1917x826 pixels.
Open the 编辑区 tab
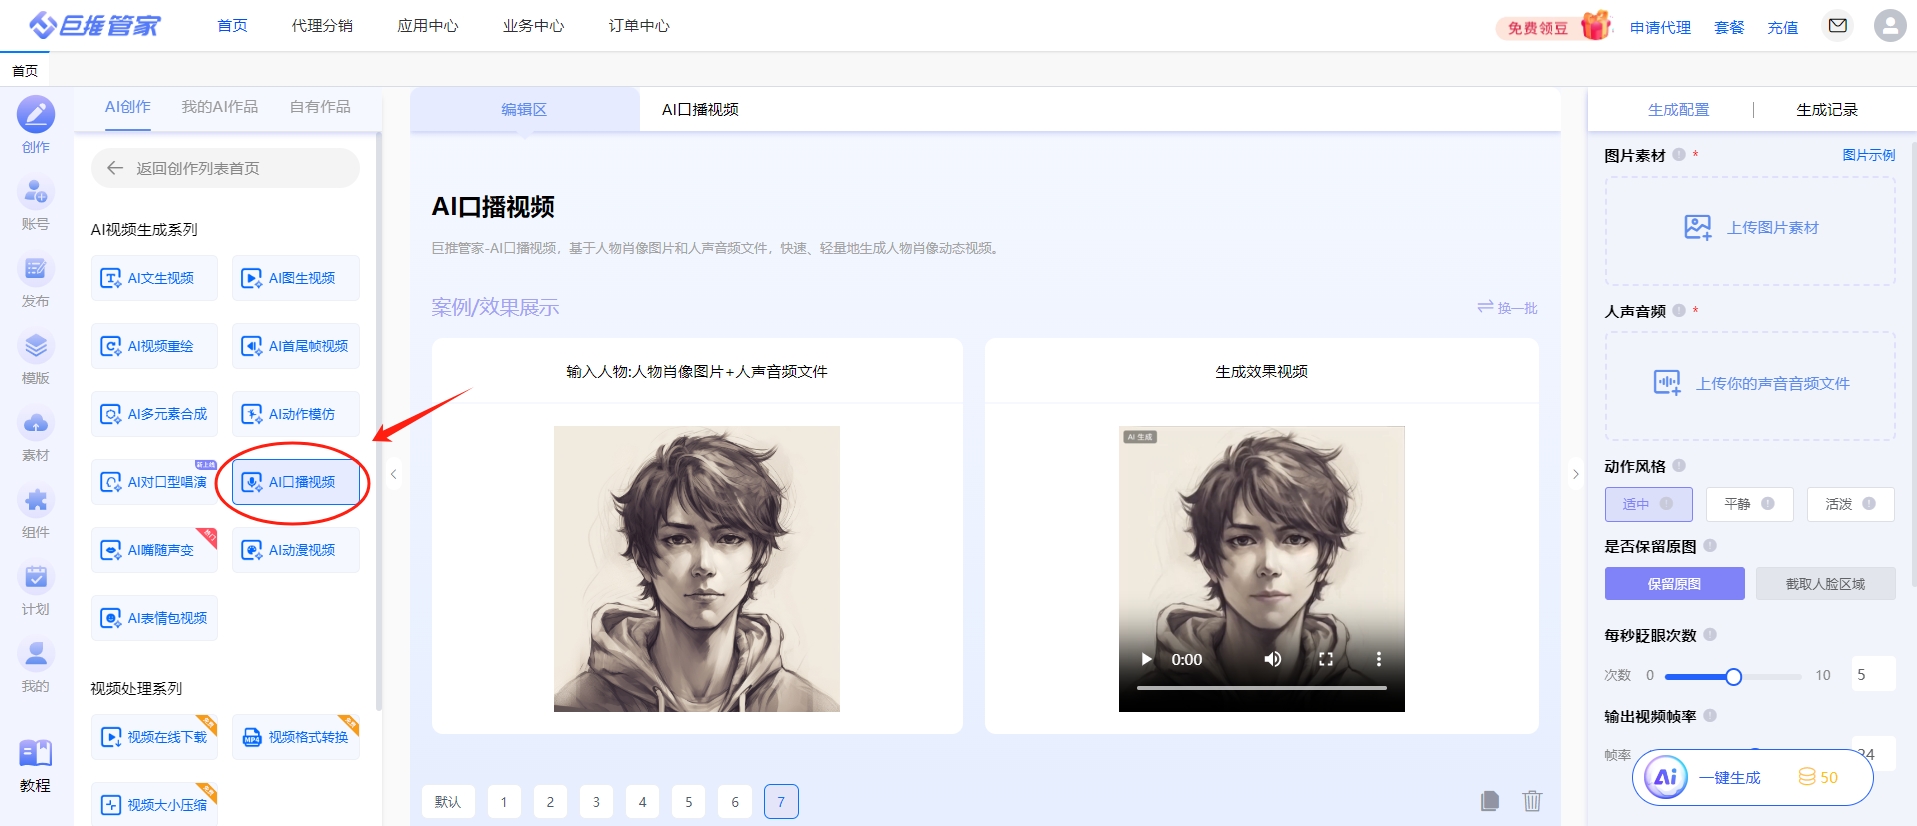524,110
